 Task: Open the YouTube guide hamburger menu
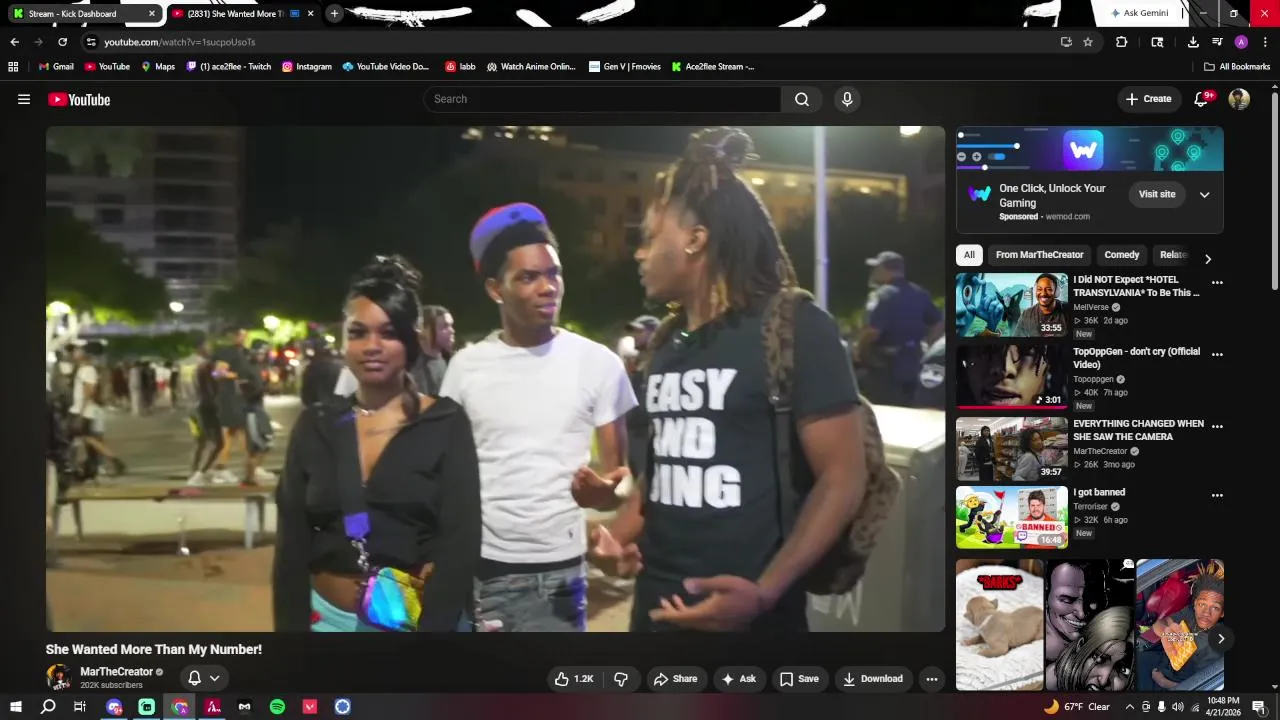(24, 99)
